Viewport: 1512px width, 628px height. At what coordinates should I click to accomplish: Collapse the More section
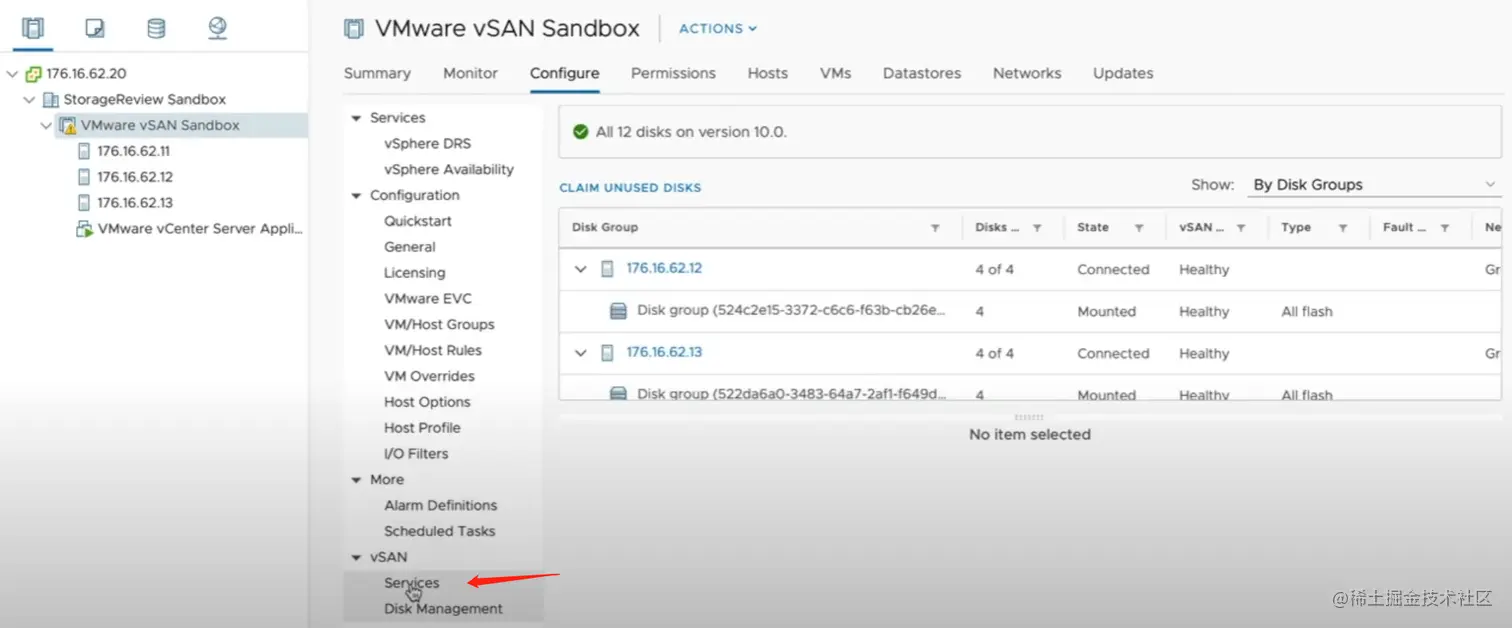click(356, 480)
